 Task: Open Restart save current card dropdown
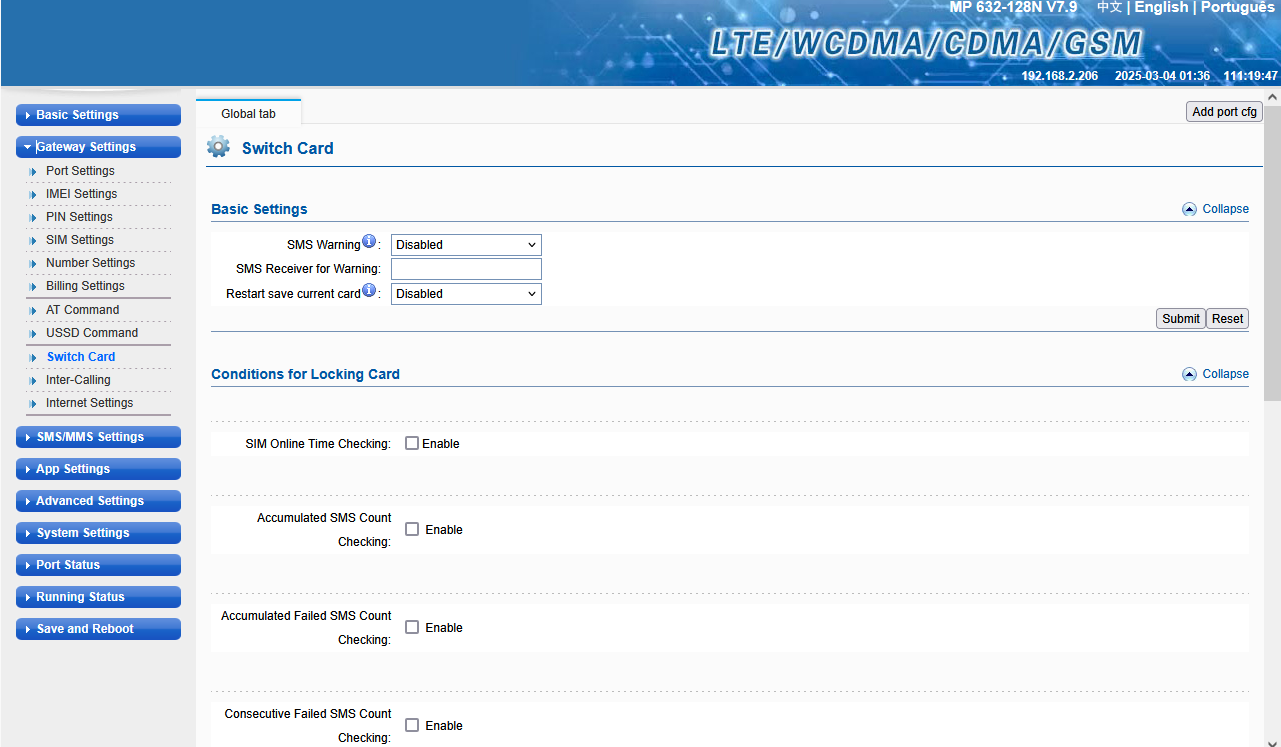(466, 294)
